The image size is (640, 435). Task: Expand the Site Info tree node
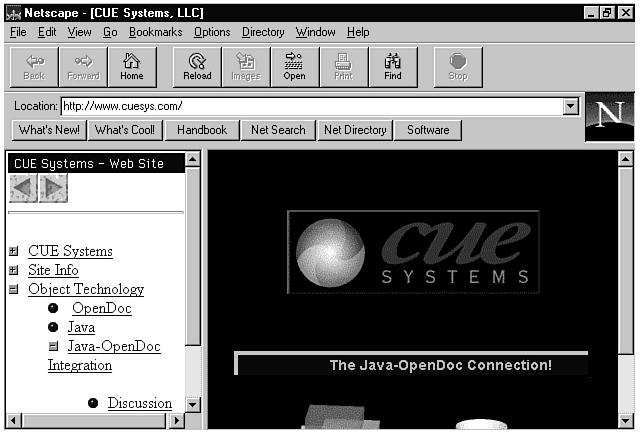(14, 271)
